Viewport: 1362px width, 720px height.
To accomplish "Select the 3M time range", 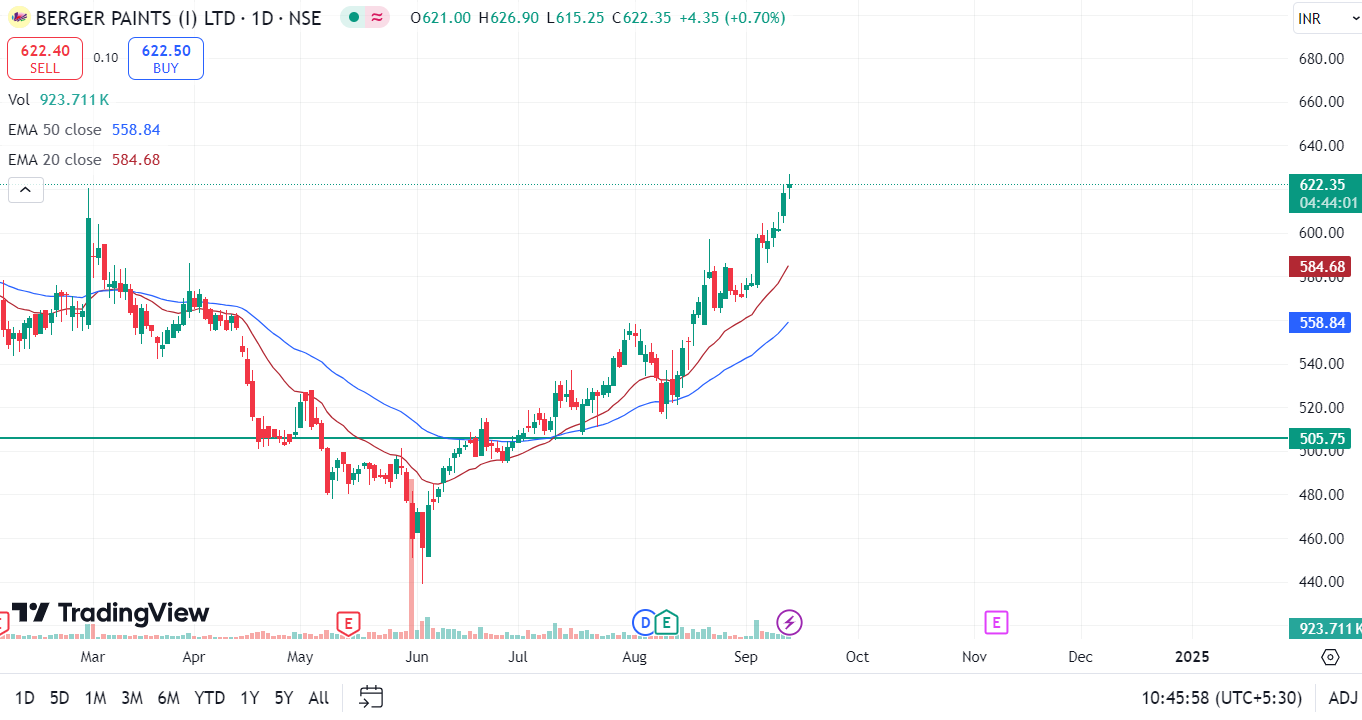I will point(131,698).
